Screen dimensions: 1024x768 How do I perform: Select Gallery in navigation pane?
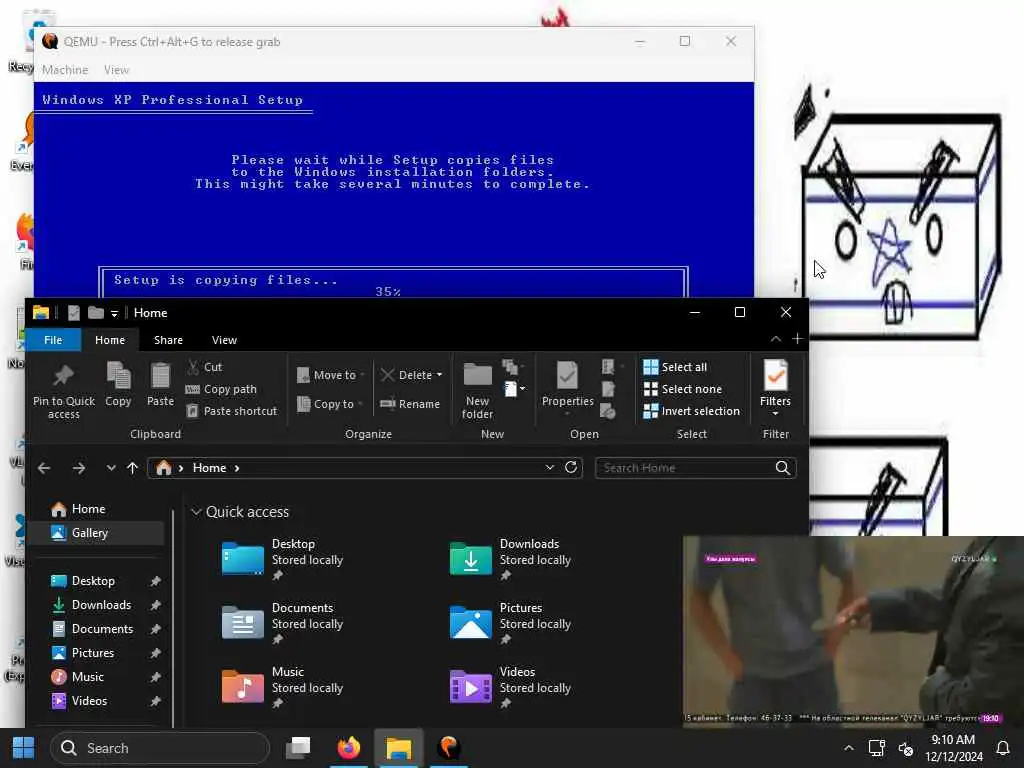pyautogui.click(x=97, y=533)
